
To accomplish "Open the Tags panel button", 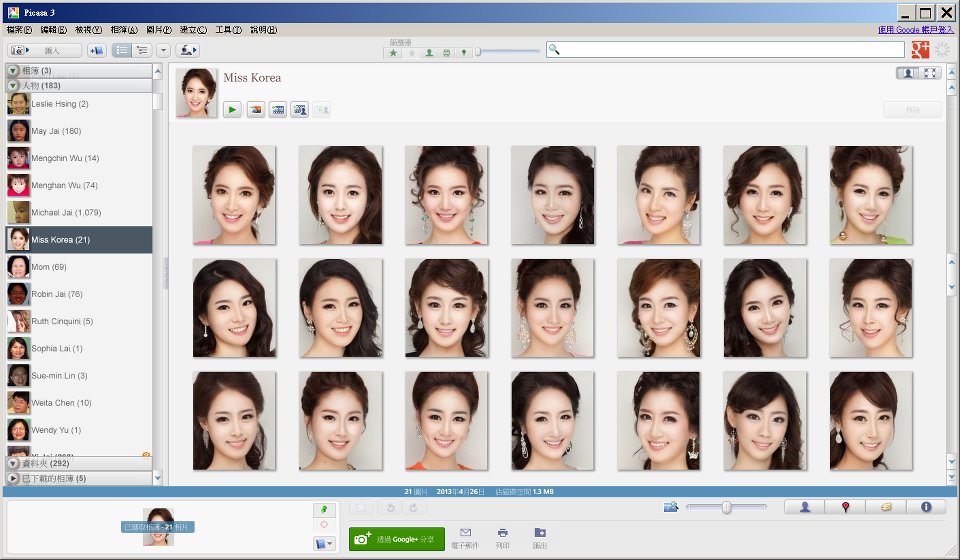I will coord(885,507).
